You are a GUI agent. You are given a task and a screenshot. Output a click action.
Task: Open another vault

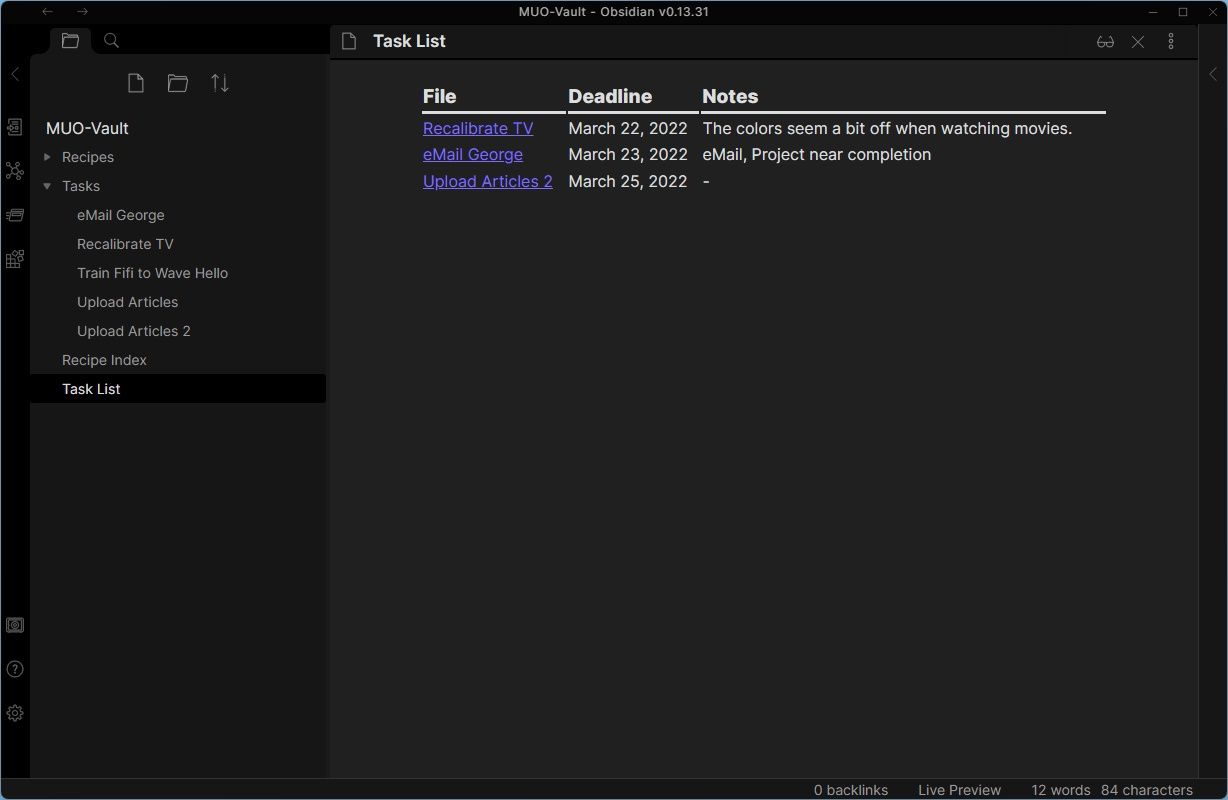pyautogui.click(x=15, y=625)
